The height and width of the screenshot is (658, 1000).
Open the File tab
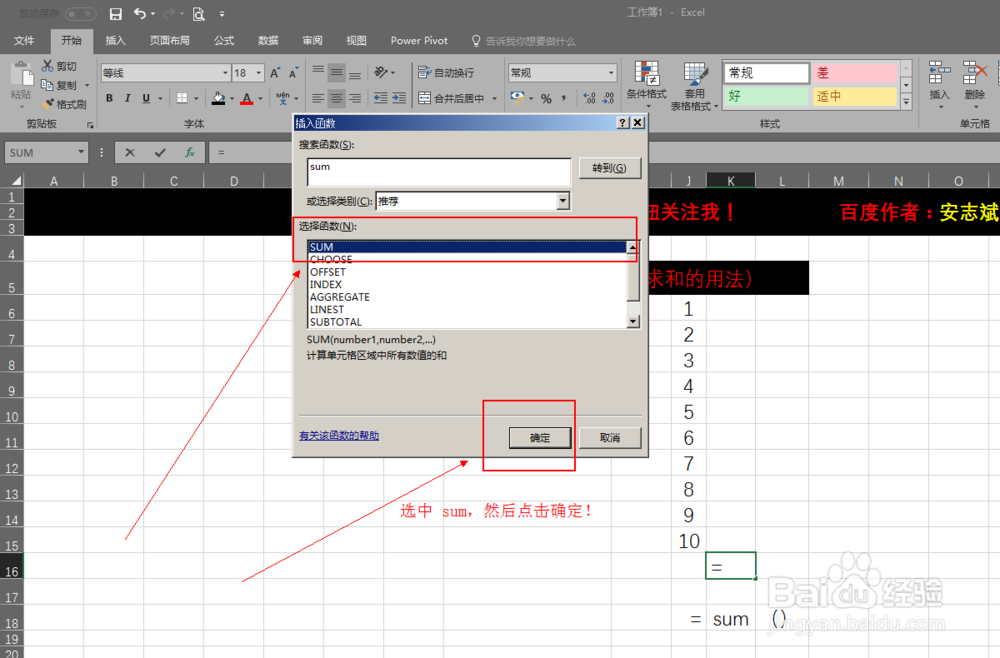(x=24, y=40)
